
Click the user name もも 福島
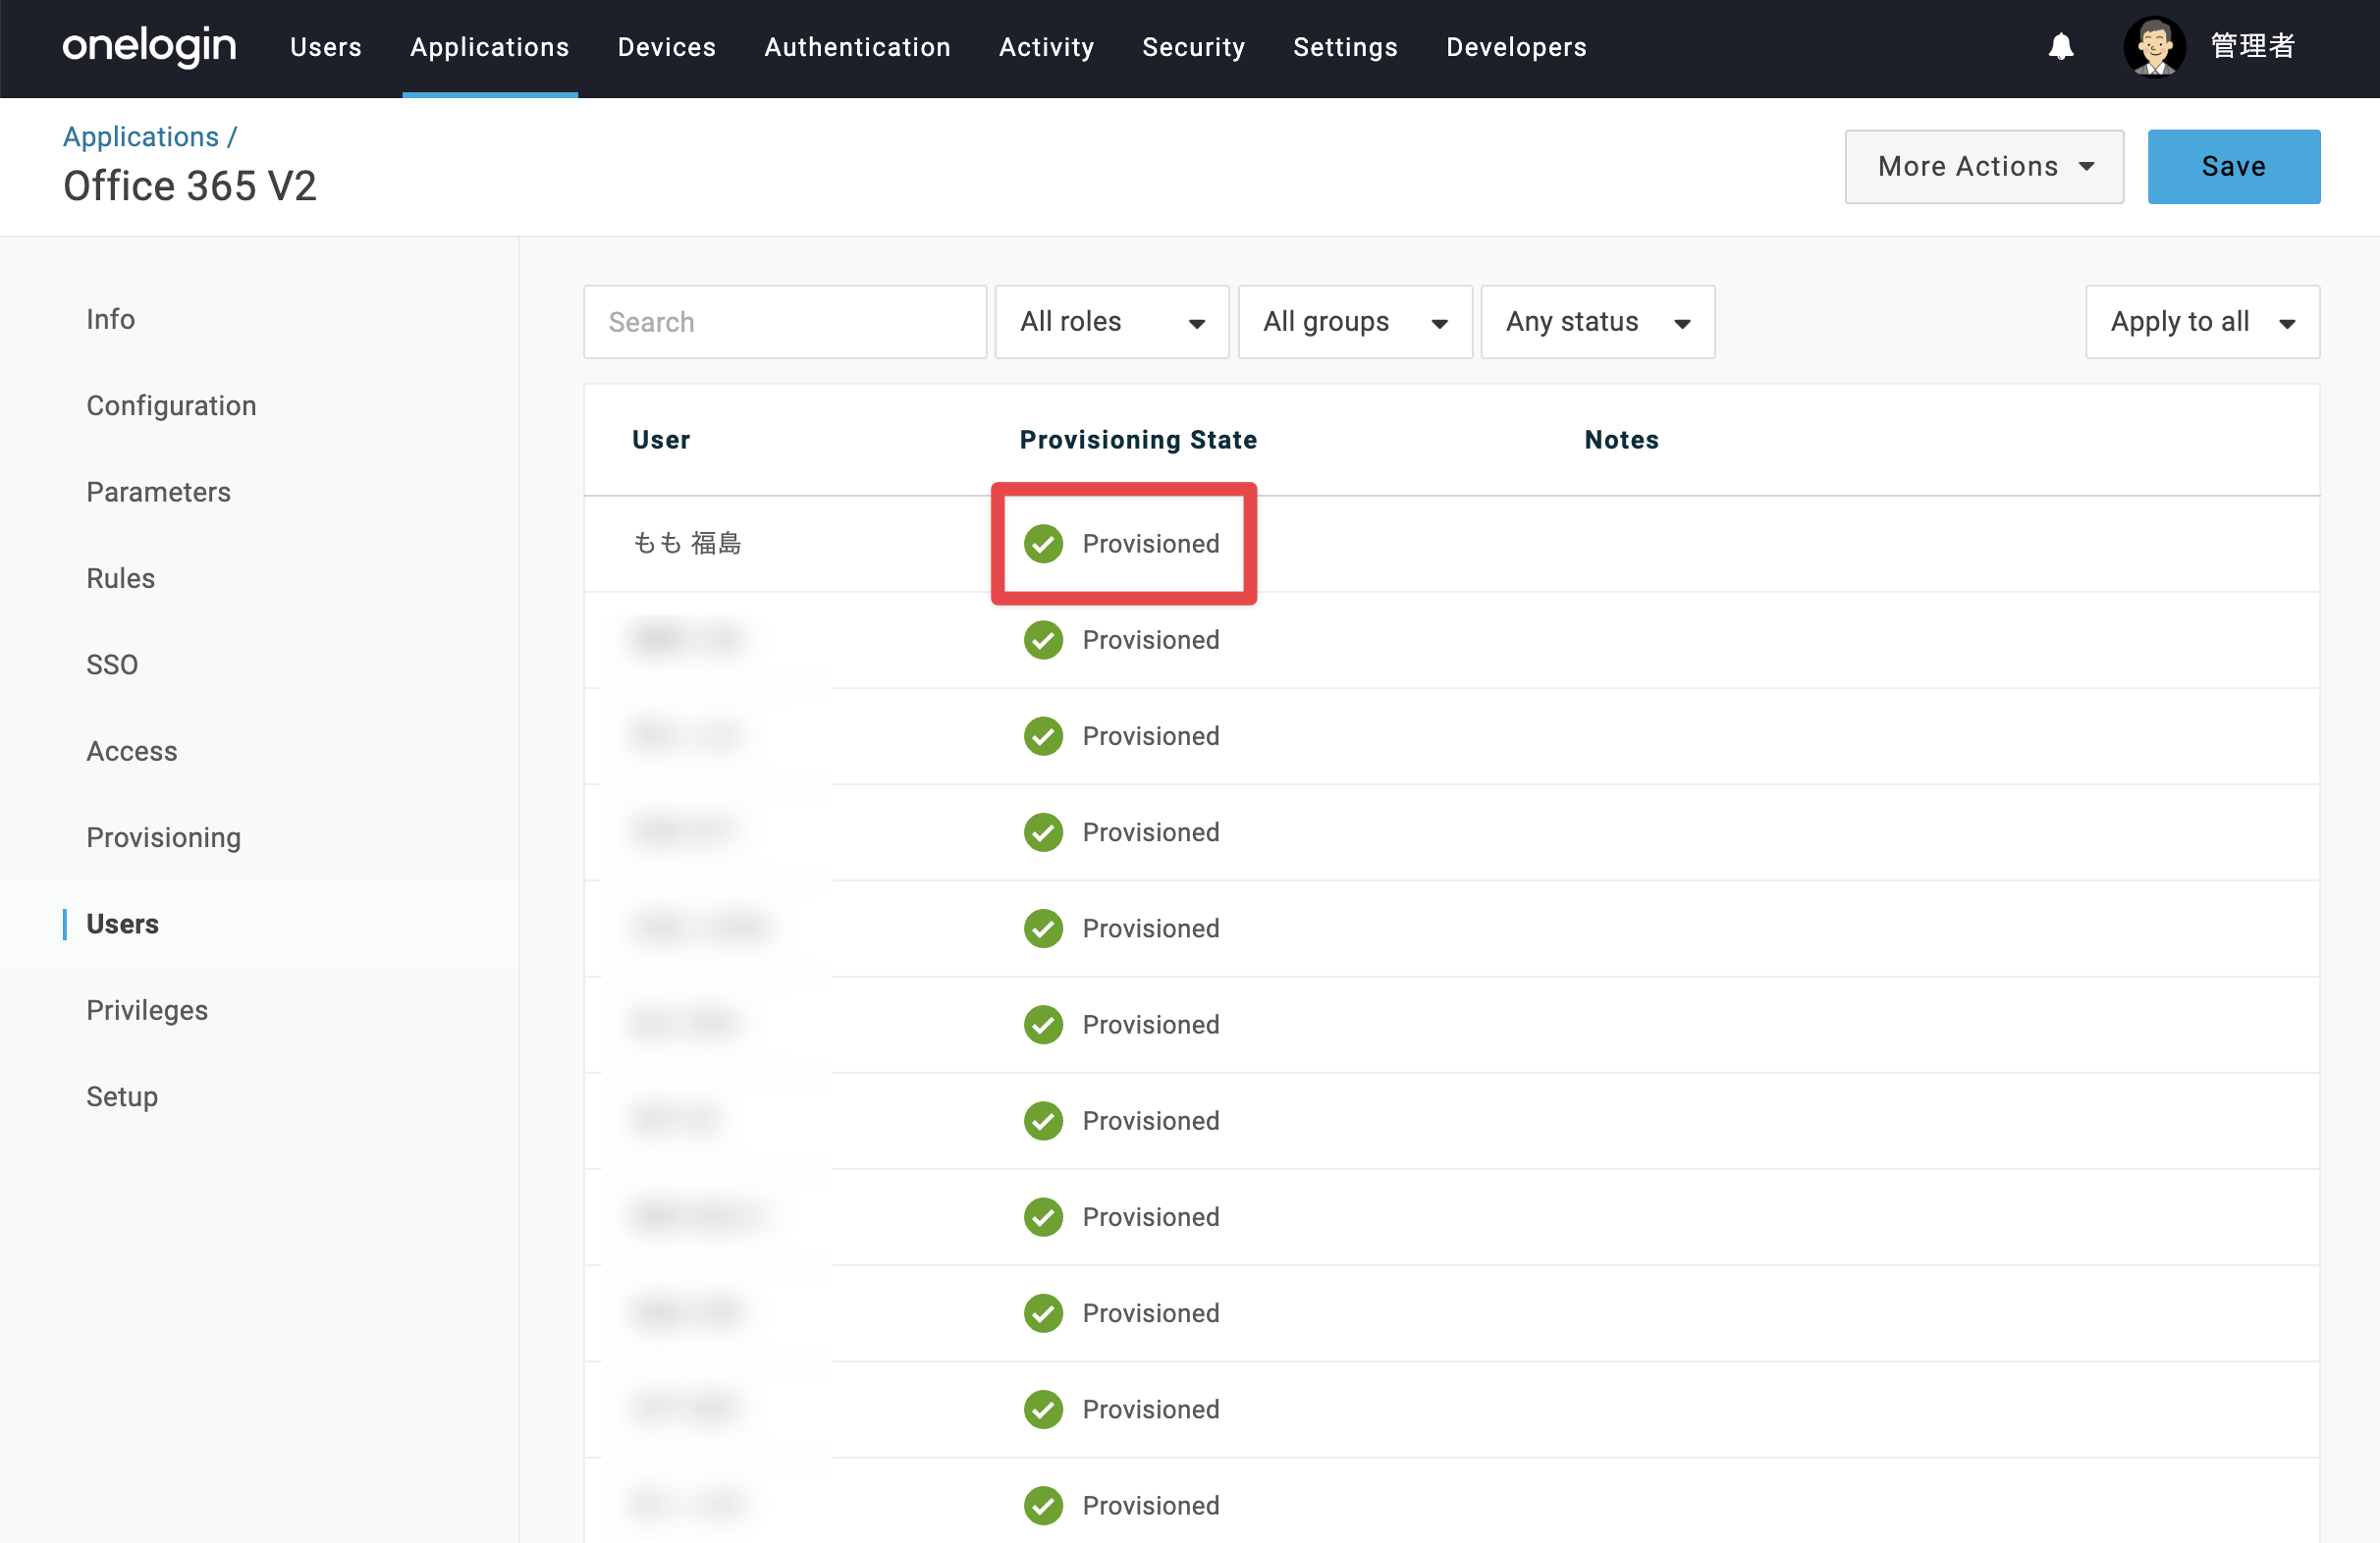click(x=688, y=543)
